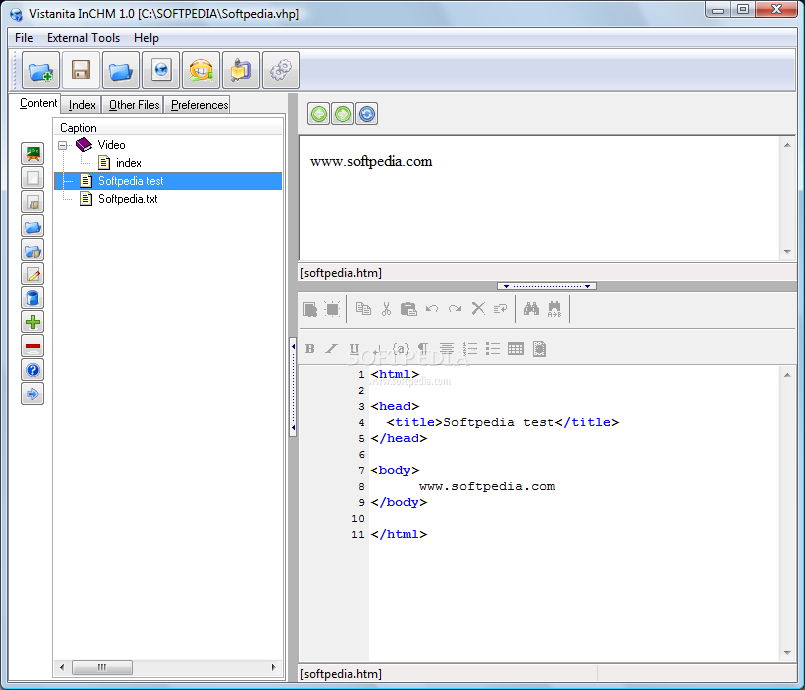Click the floppy disk save icon
Screen dimensions: 805x690
click(x=81, y=70)
